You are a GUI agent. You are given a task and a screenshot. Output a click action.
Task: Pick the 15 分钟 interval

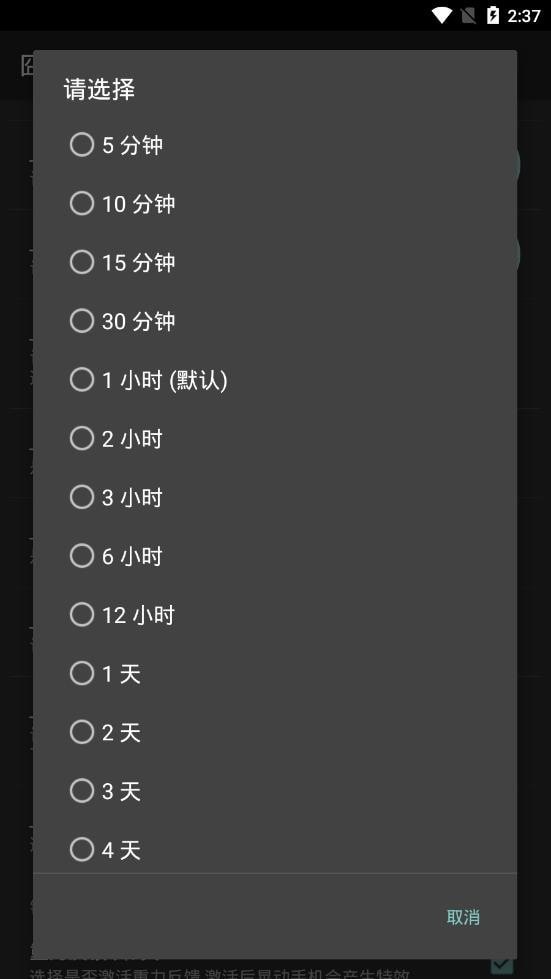(275, 262)
